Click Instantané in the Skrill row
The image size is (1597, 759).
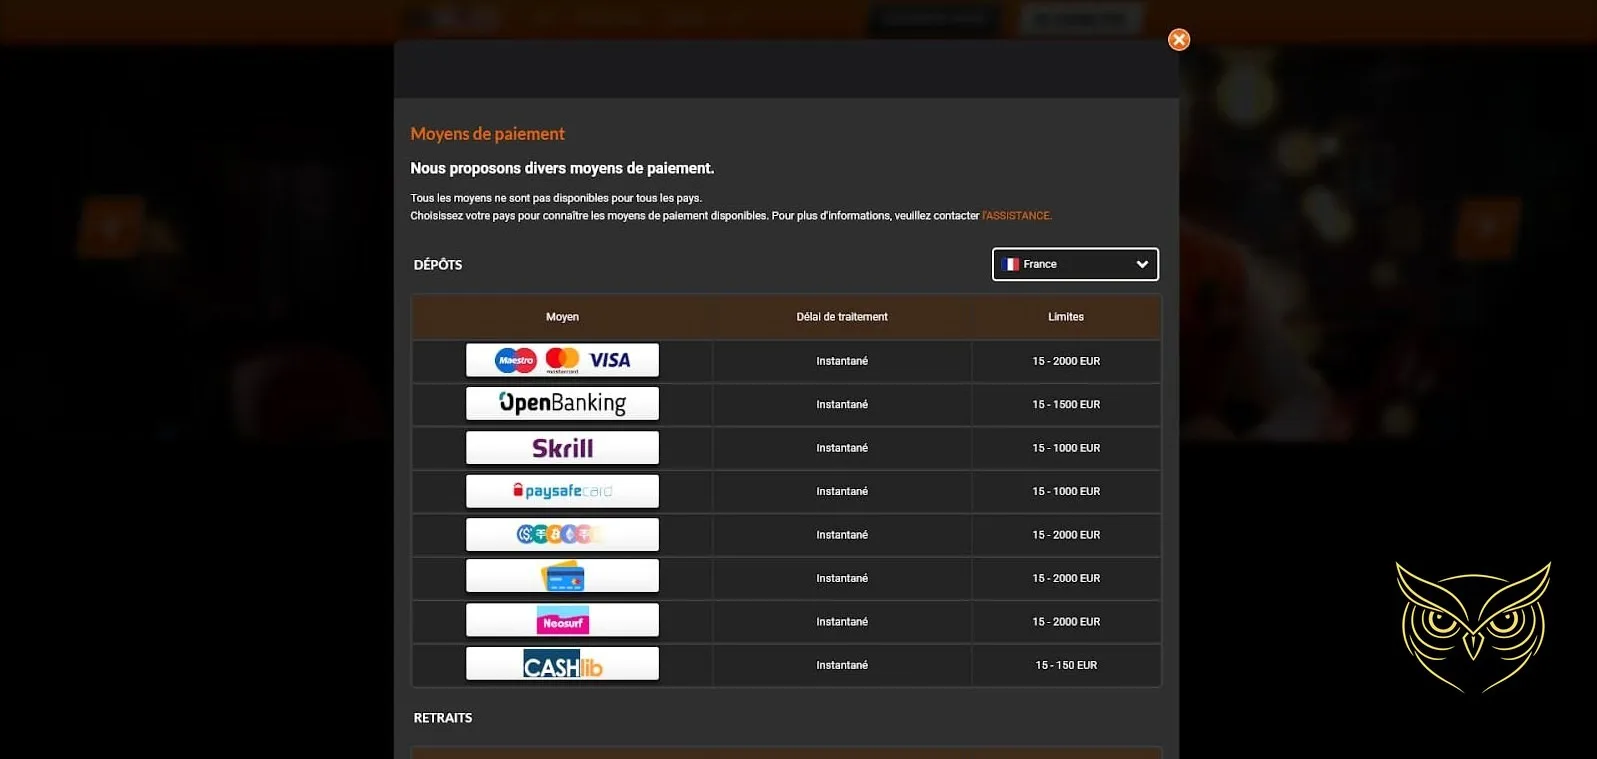pos(842,448)
